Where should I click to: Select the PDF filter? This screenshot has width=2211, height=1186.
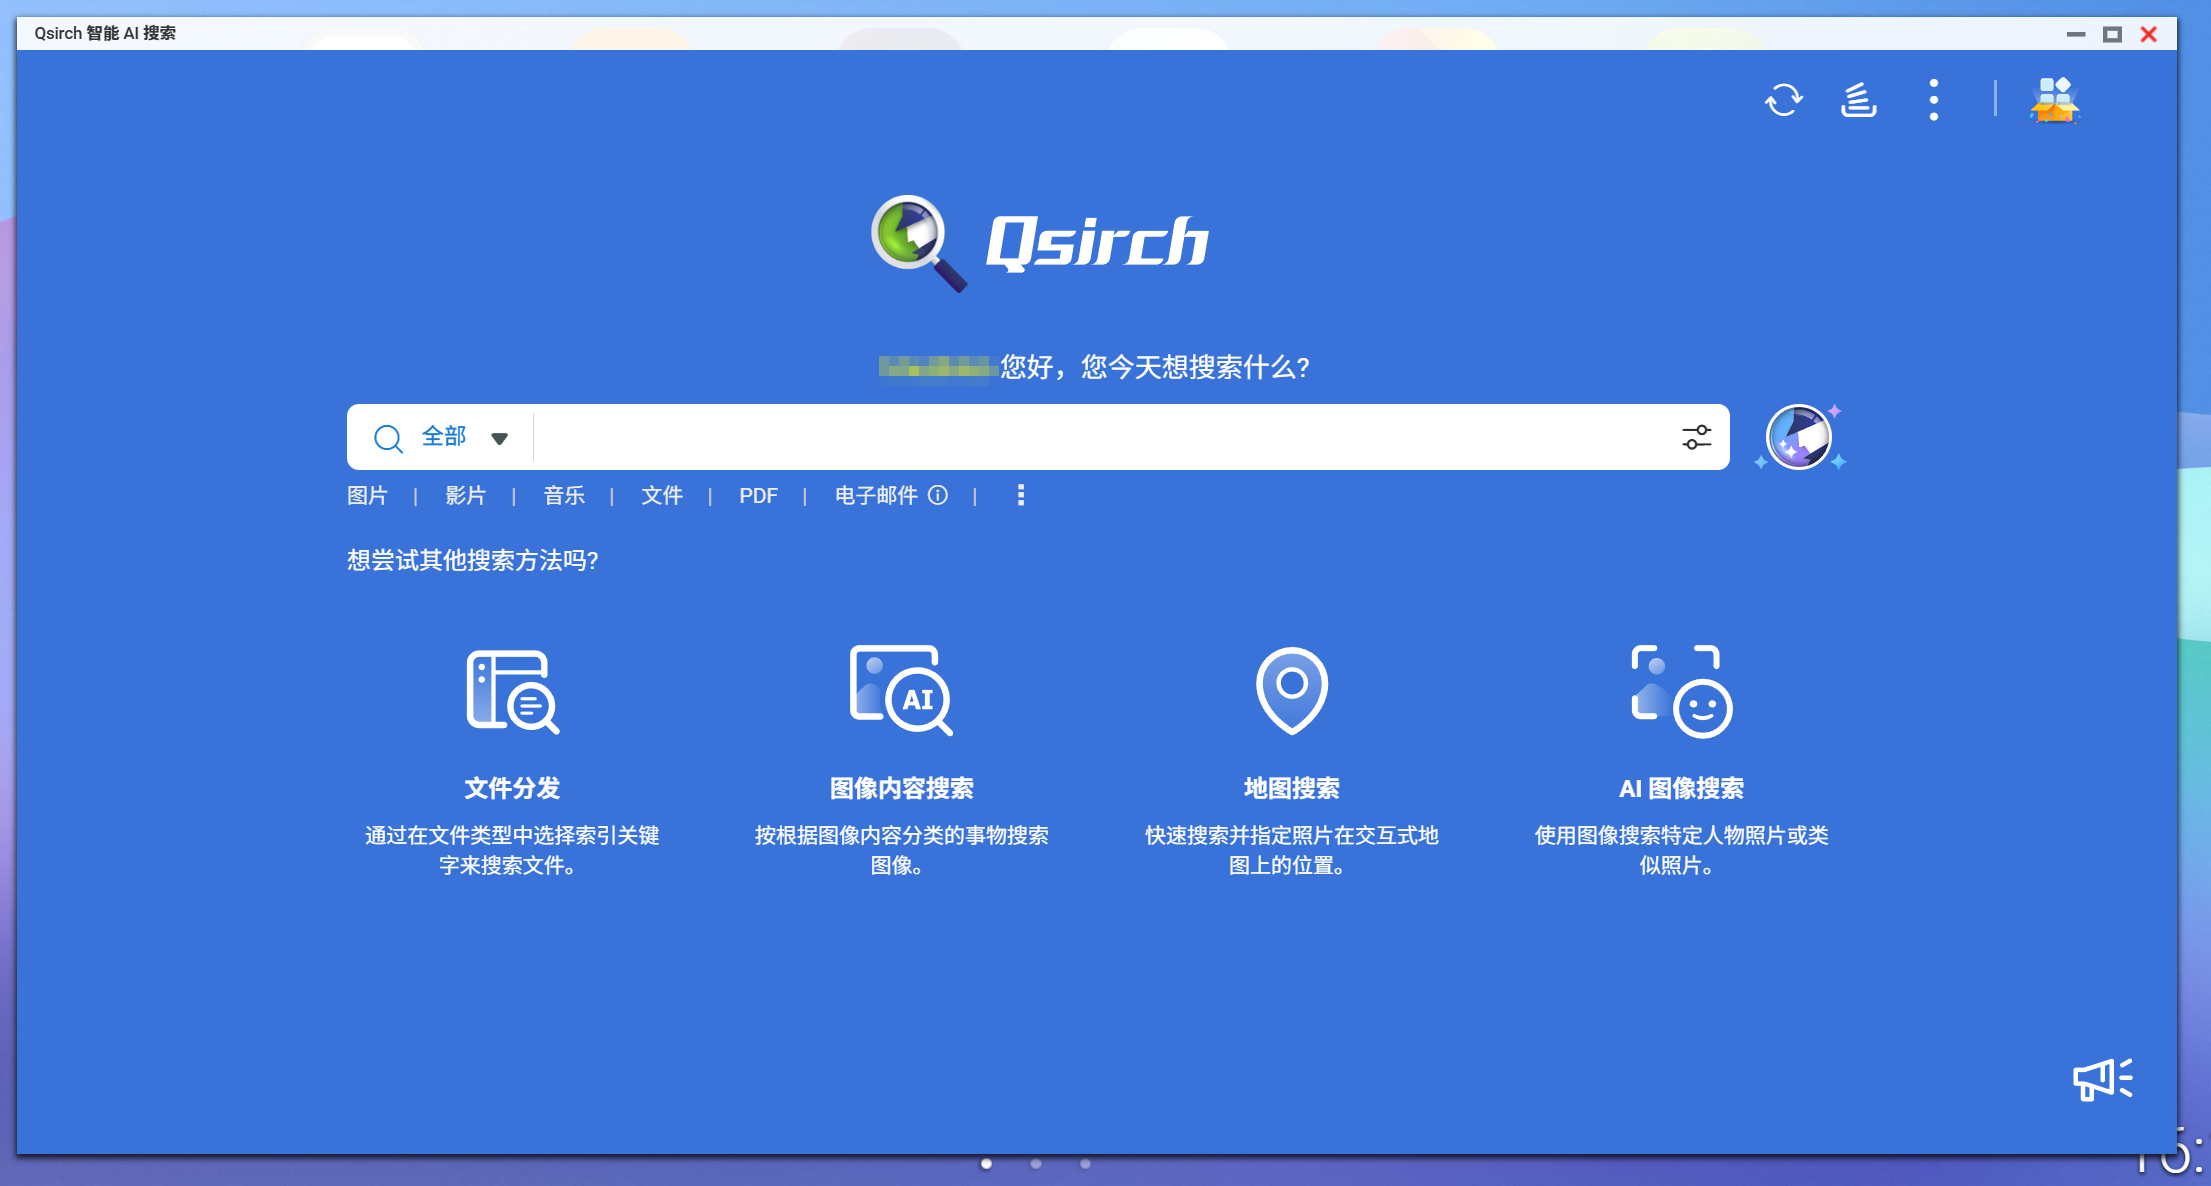758,495
